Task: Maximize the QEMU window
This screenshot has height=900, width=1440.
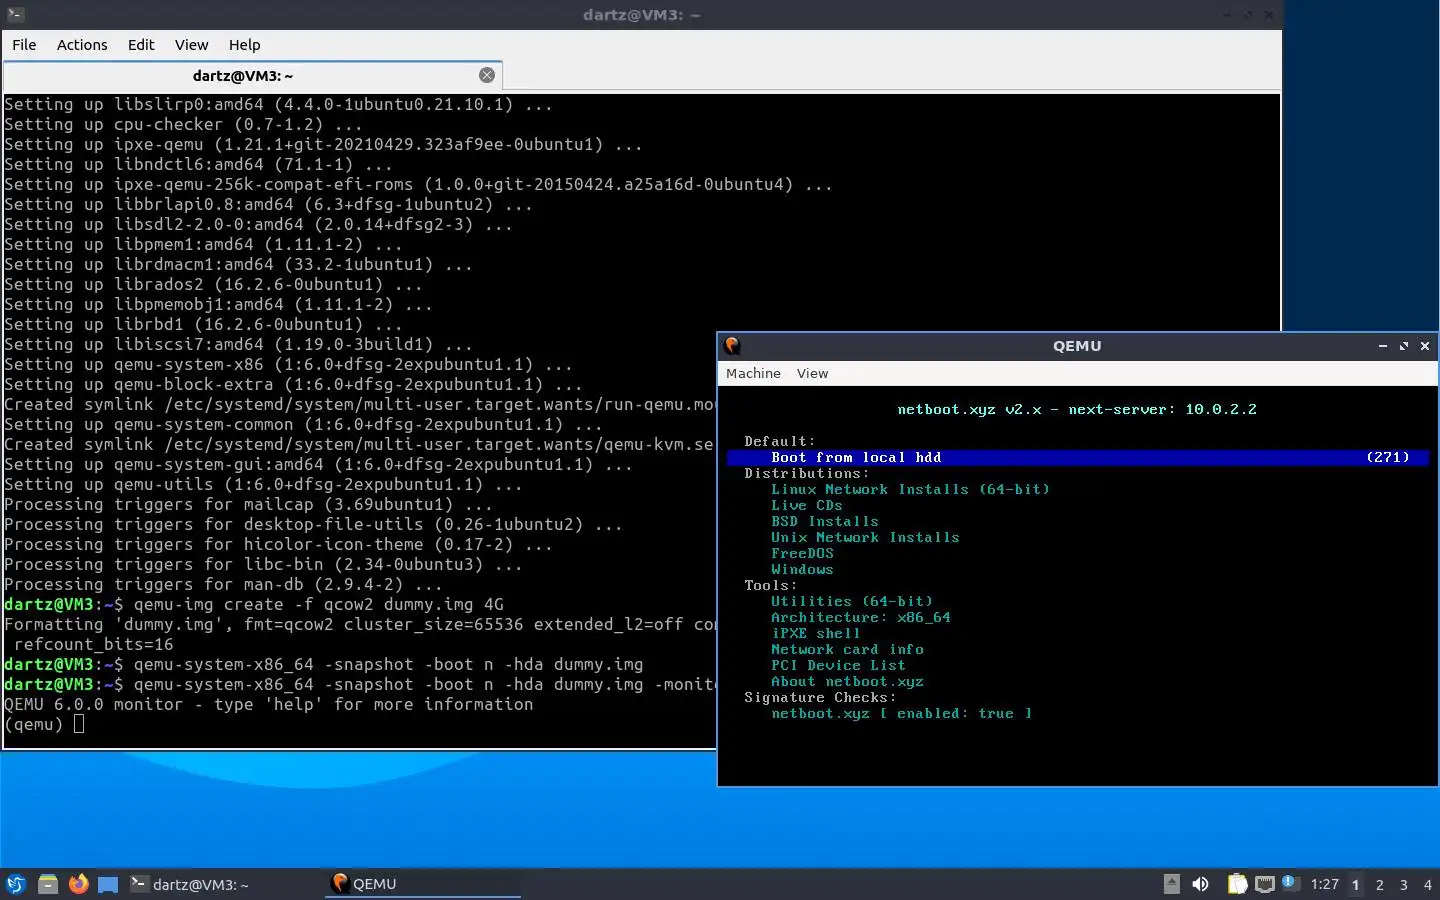Action: (x=1404, y=346)
